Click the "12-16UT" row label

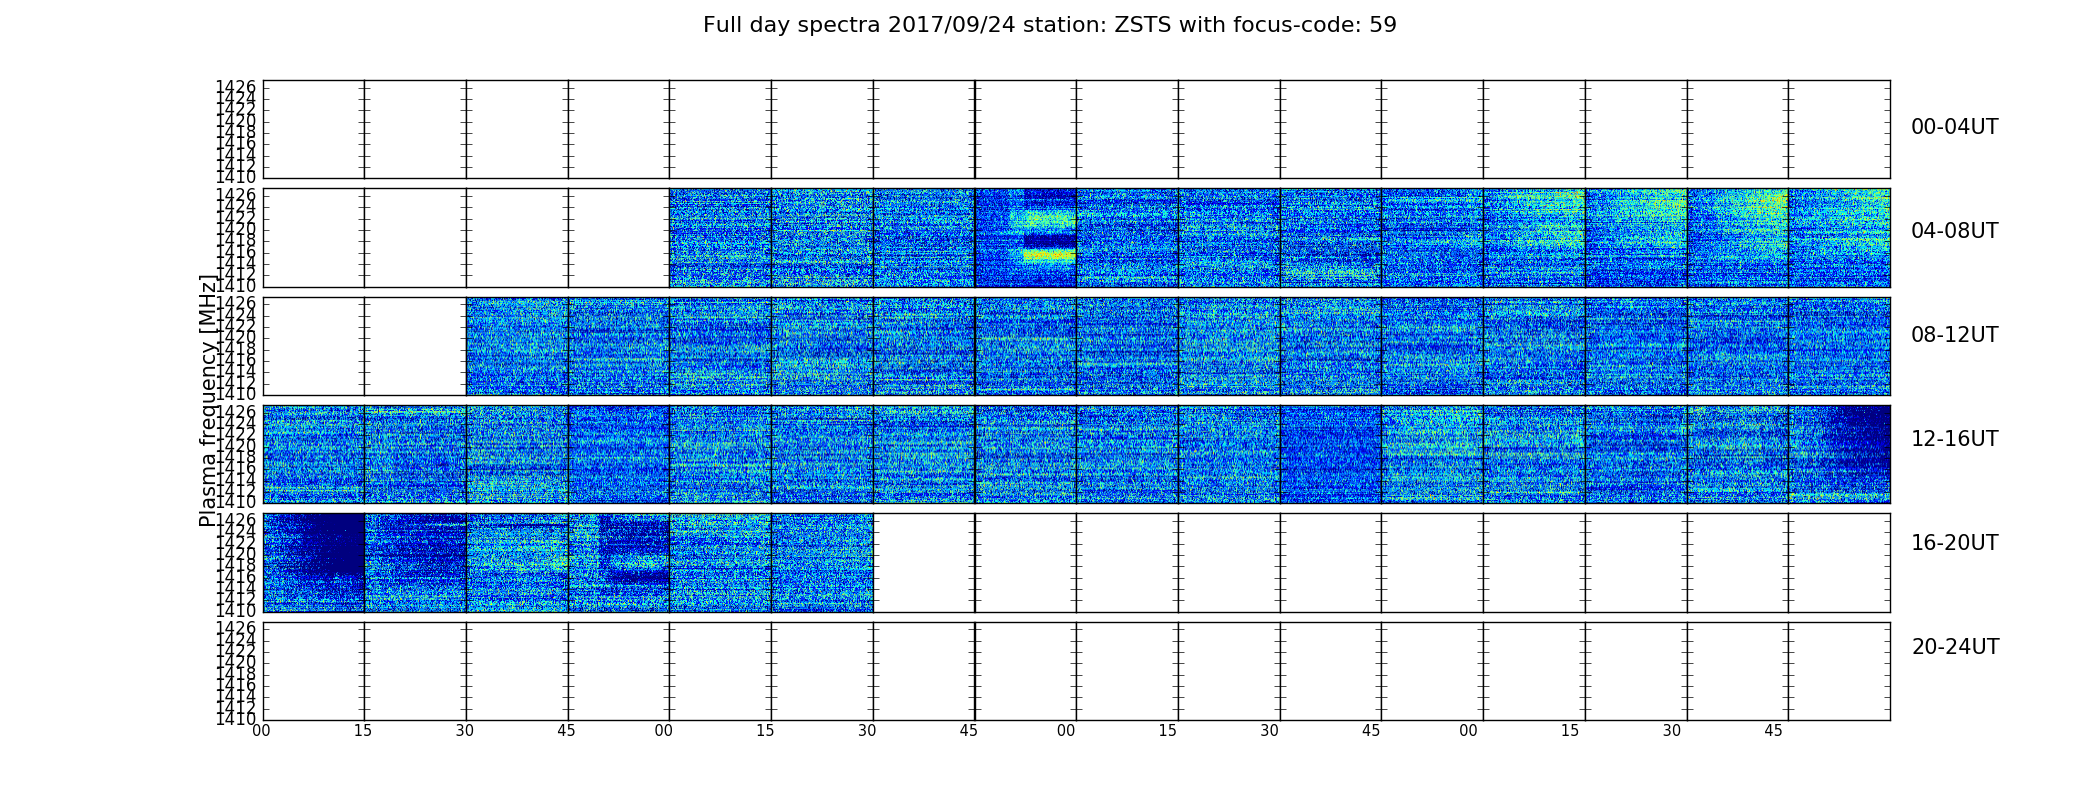(x=1954, y=439)
